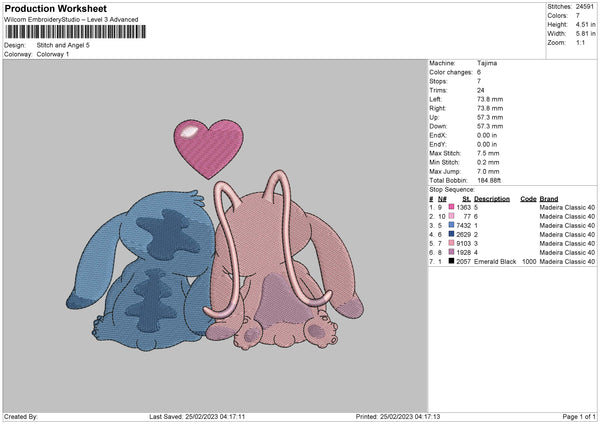This screenshot has height=424, width=600.
Task: Select the 'Wilcom EmbroideryStudio – Level 3 Advanced' text
Action: coord(71,20)
